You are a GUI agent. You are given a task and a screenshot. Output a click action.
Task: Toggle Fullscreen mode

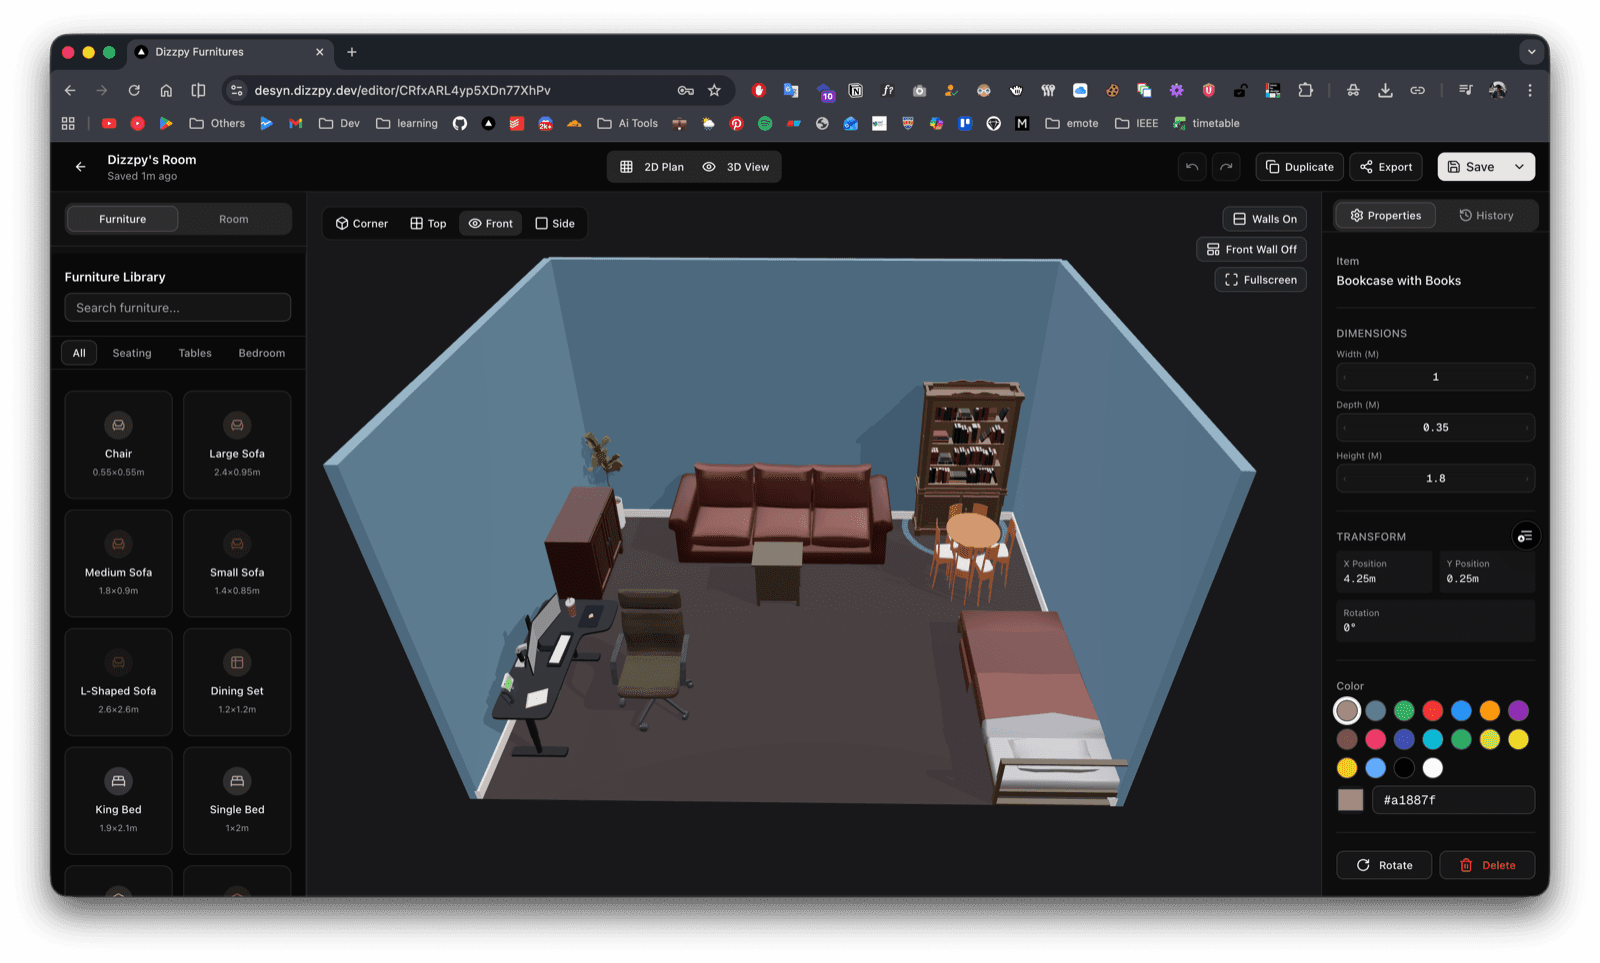pos(1260,280)
